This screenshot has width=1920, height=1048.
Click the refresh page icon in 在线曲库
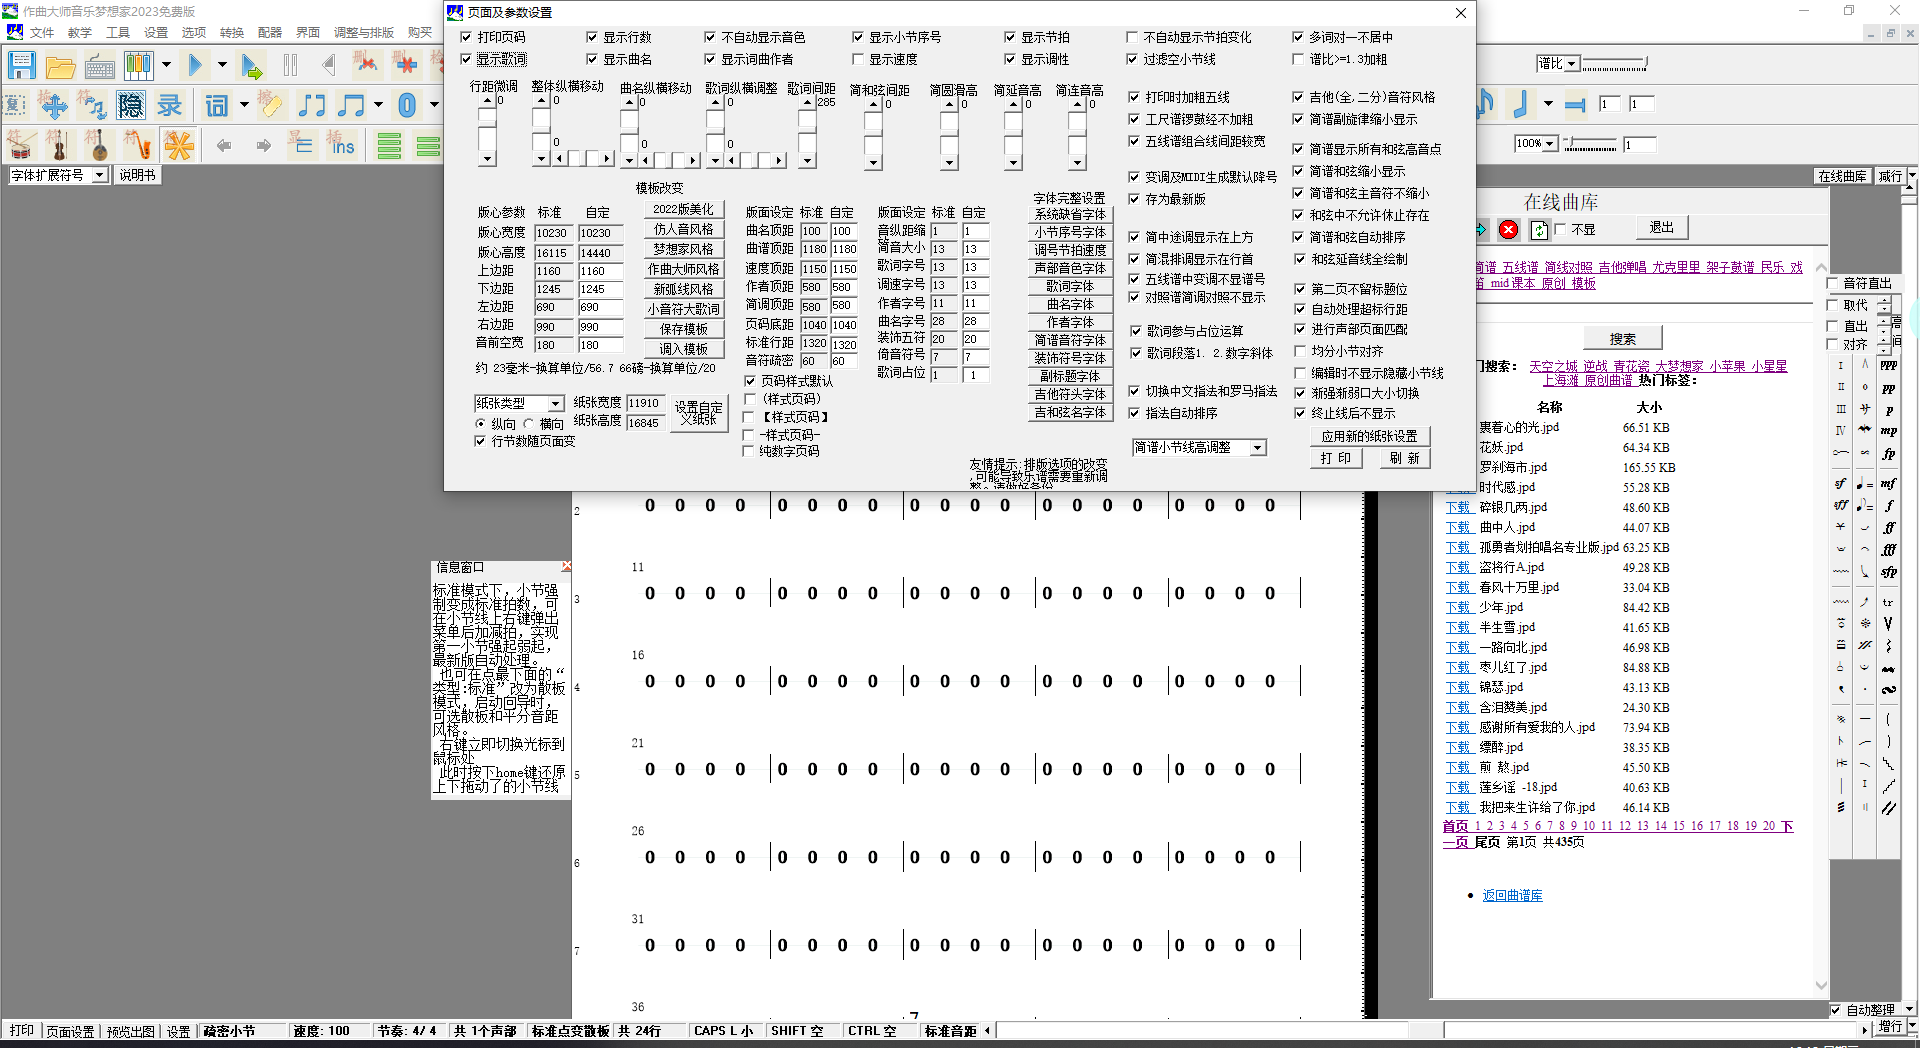coord(1540,230)
